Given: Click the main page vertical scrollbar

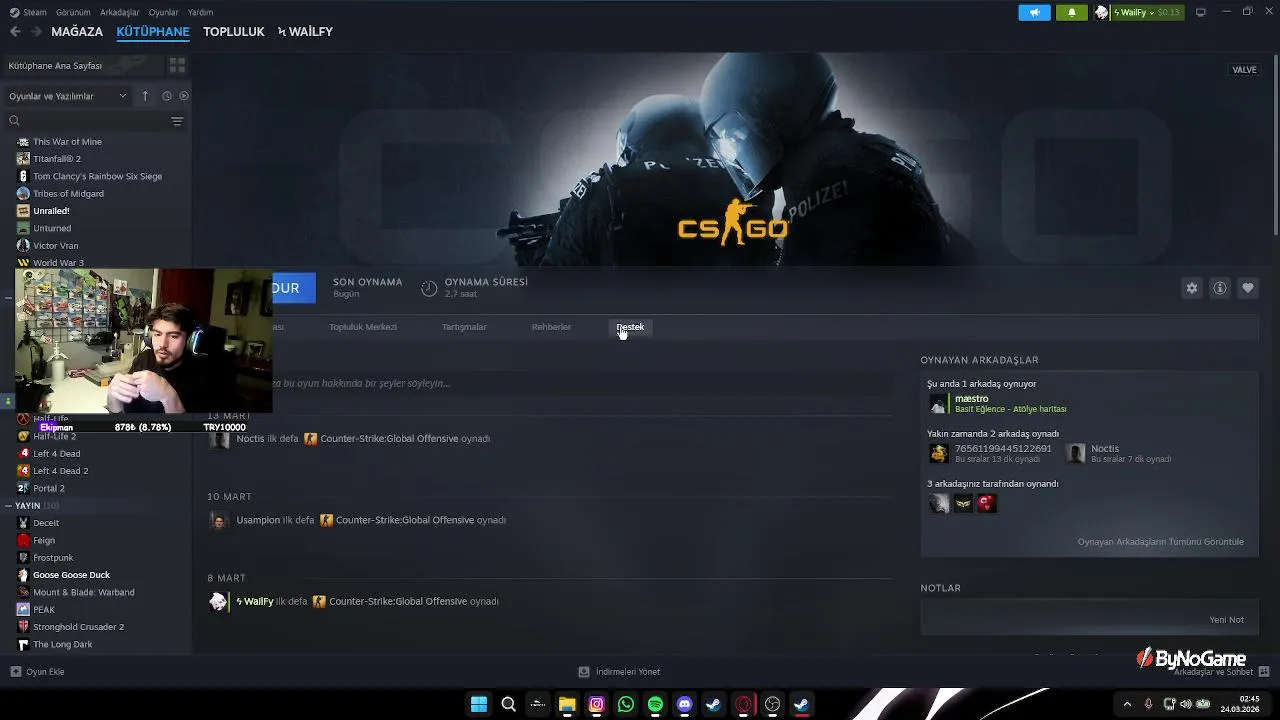Looking at the screenshot, I should (1276, 145).
